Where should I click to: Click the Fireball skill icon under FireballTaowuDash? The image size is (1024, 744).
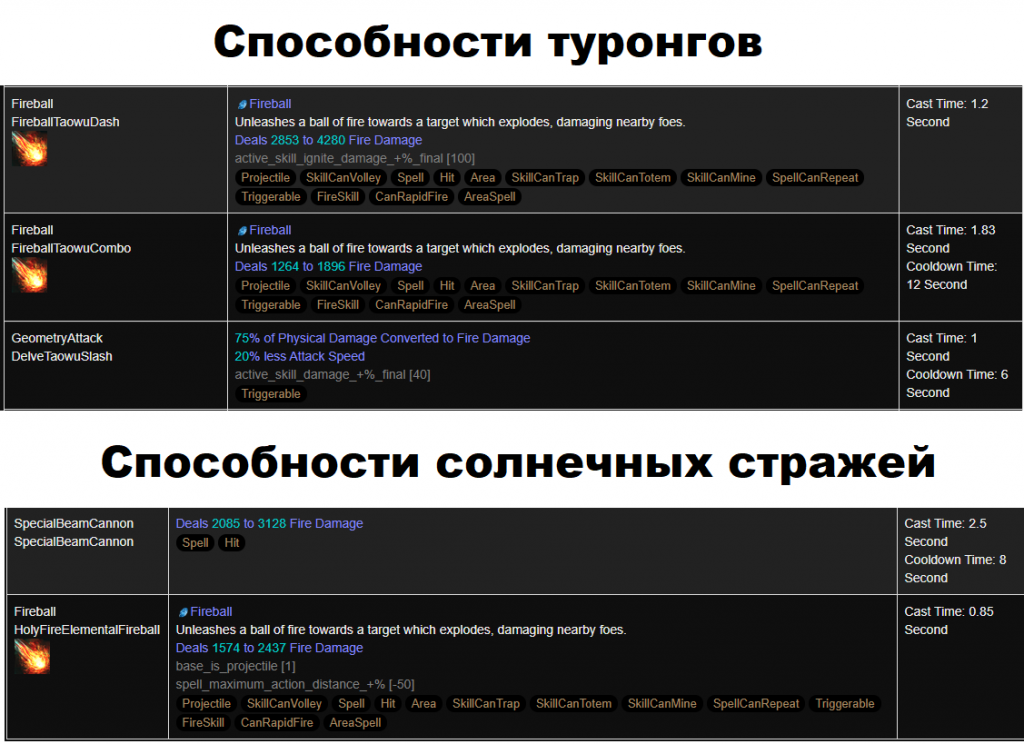(x=29, y=149)
